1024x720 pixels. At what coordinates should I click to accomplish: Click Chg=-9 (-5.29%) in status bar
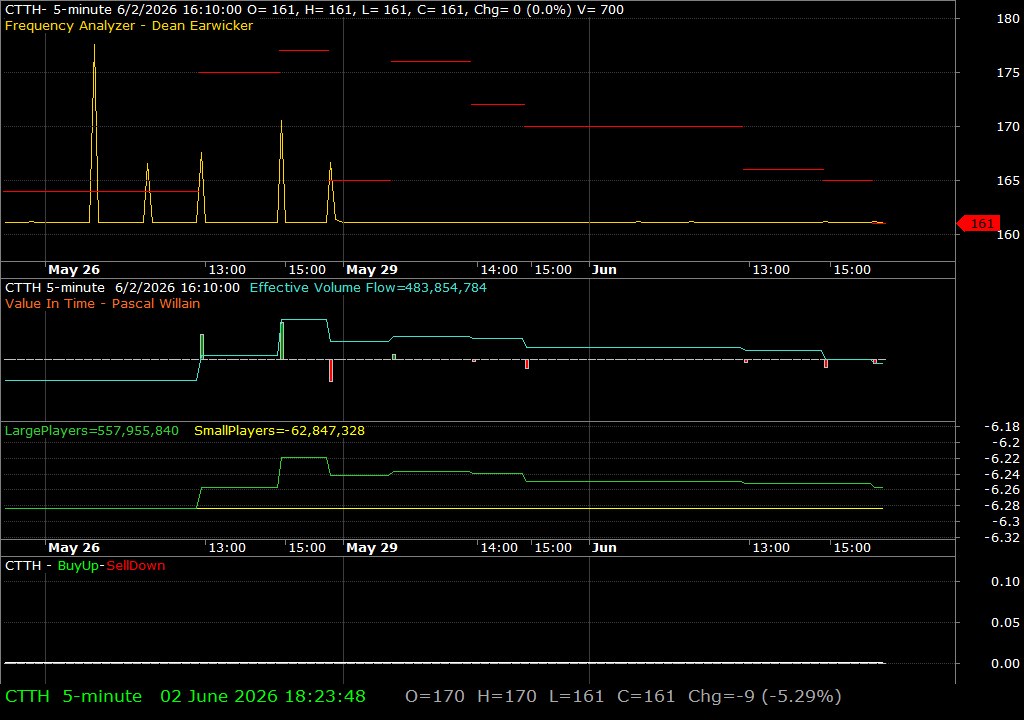[x=765, y=696]
